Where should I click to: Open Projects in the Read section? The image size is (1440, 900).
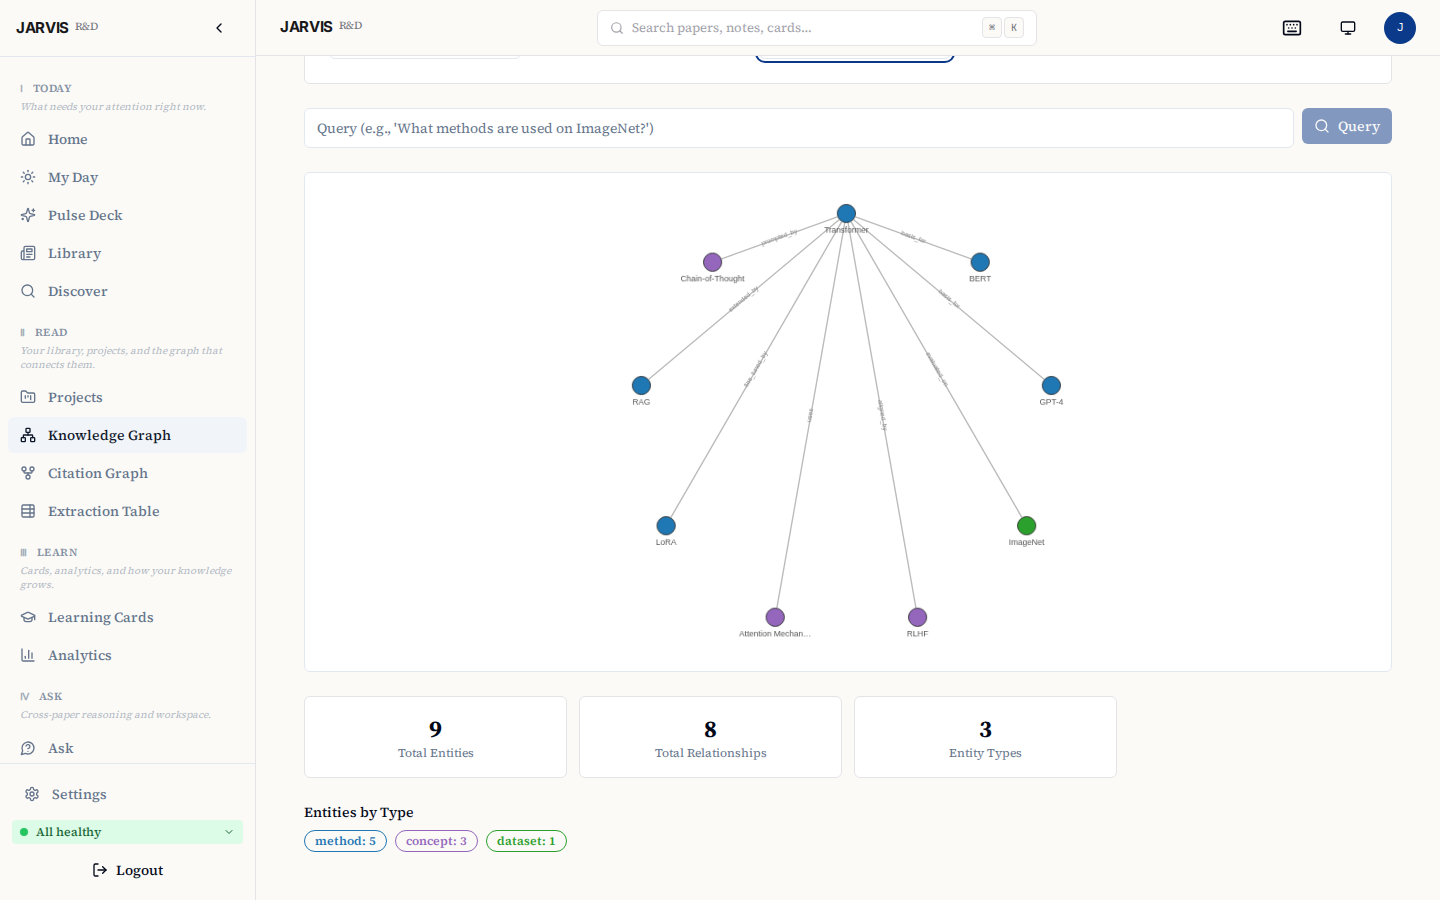click(127, 397)
